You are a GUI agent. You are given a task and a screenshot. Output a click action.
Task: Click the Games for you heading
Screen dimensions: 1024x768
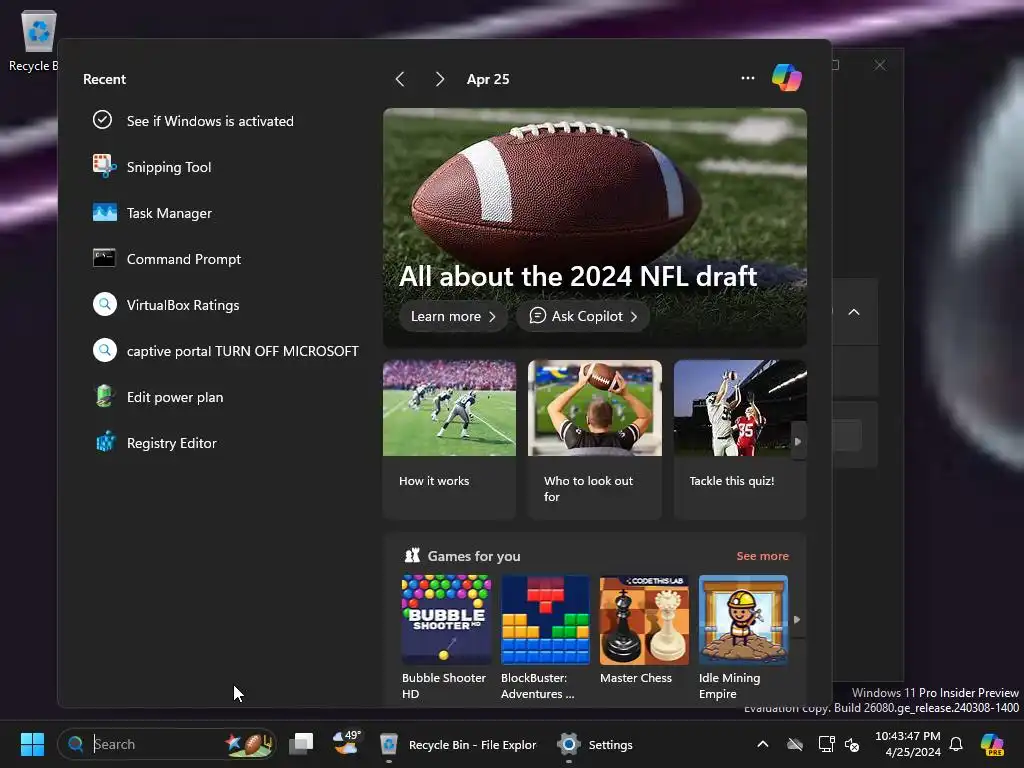tap(473, 556)
